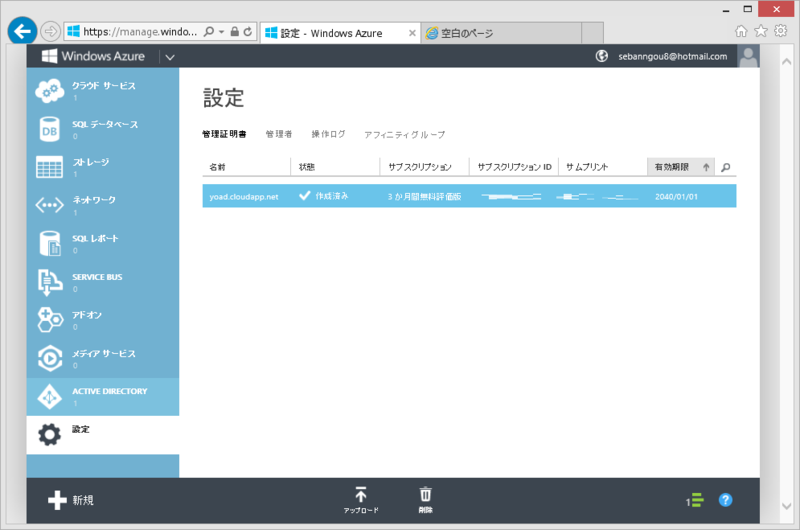800x530 pixels.
Task: Select the 設定 - Windows Azure browser tab
Action: (x=340, y=33)
